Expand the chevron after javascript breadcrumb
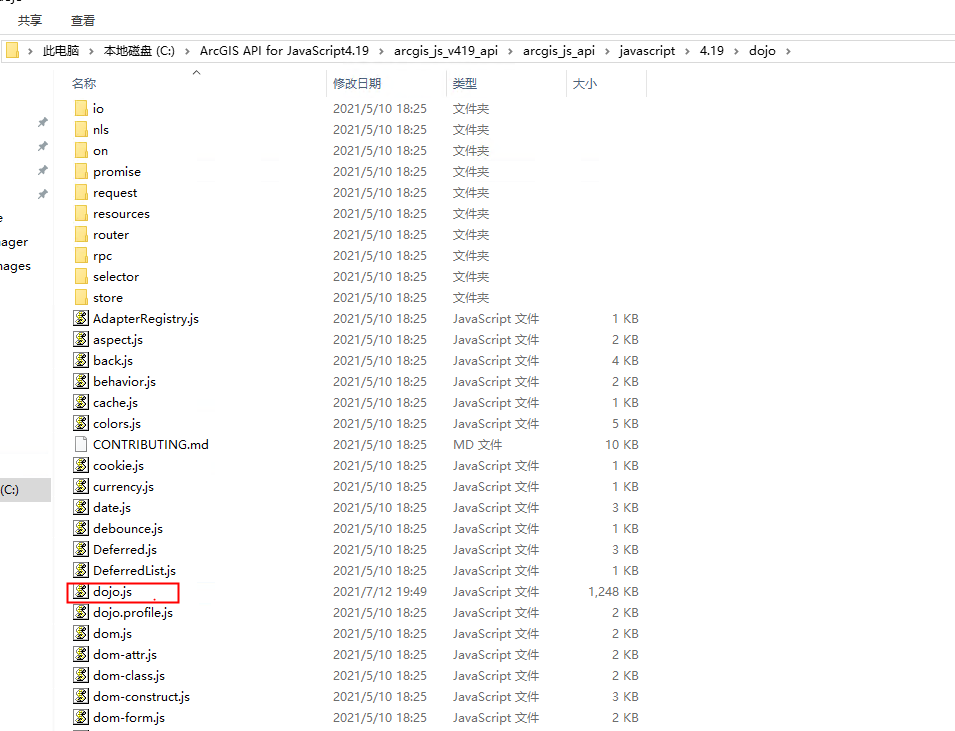Viewport: 955px width, 731px height. pos(687,51)
